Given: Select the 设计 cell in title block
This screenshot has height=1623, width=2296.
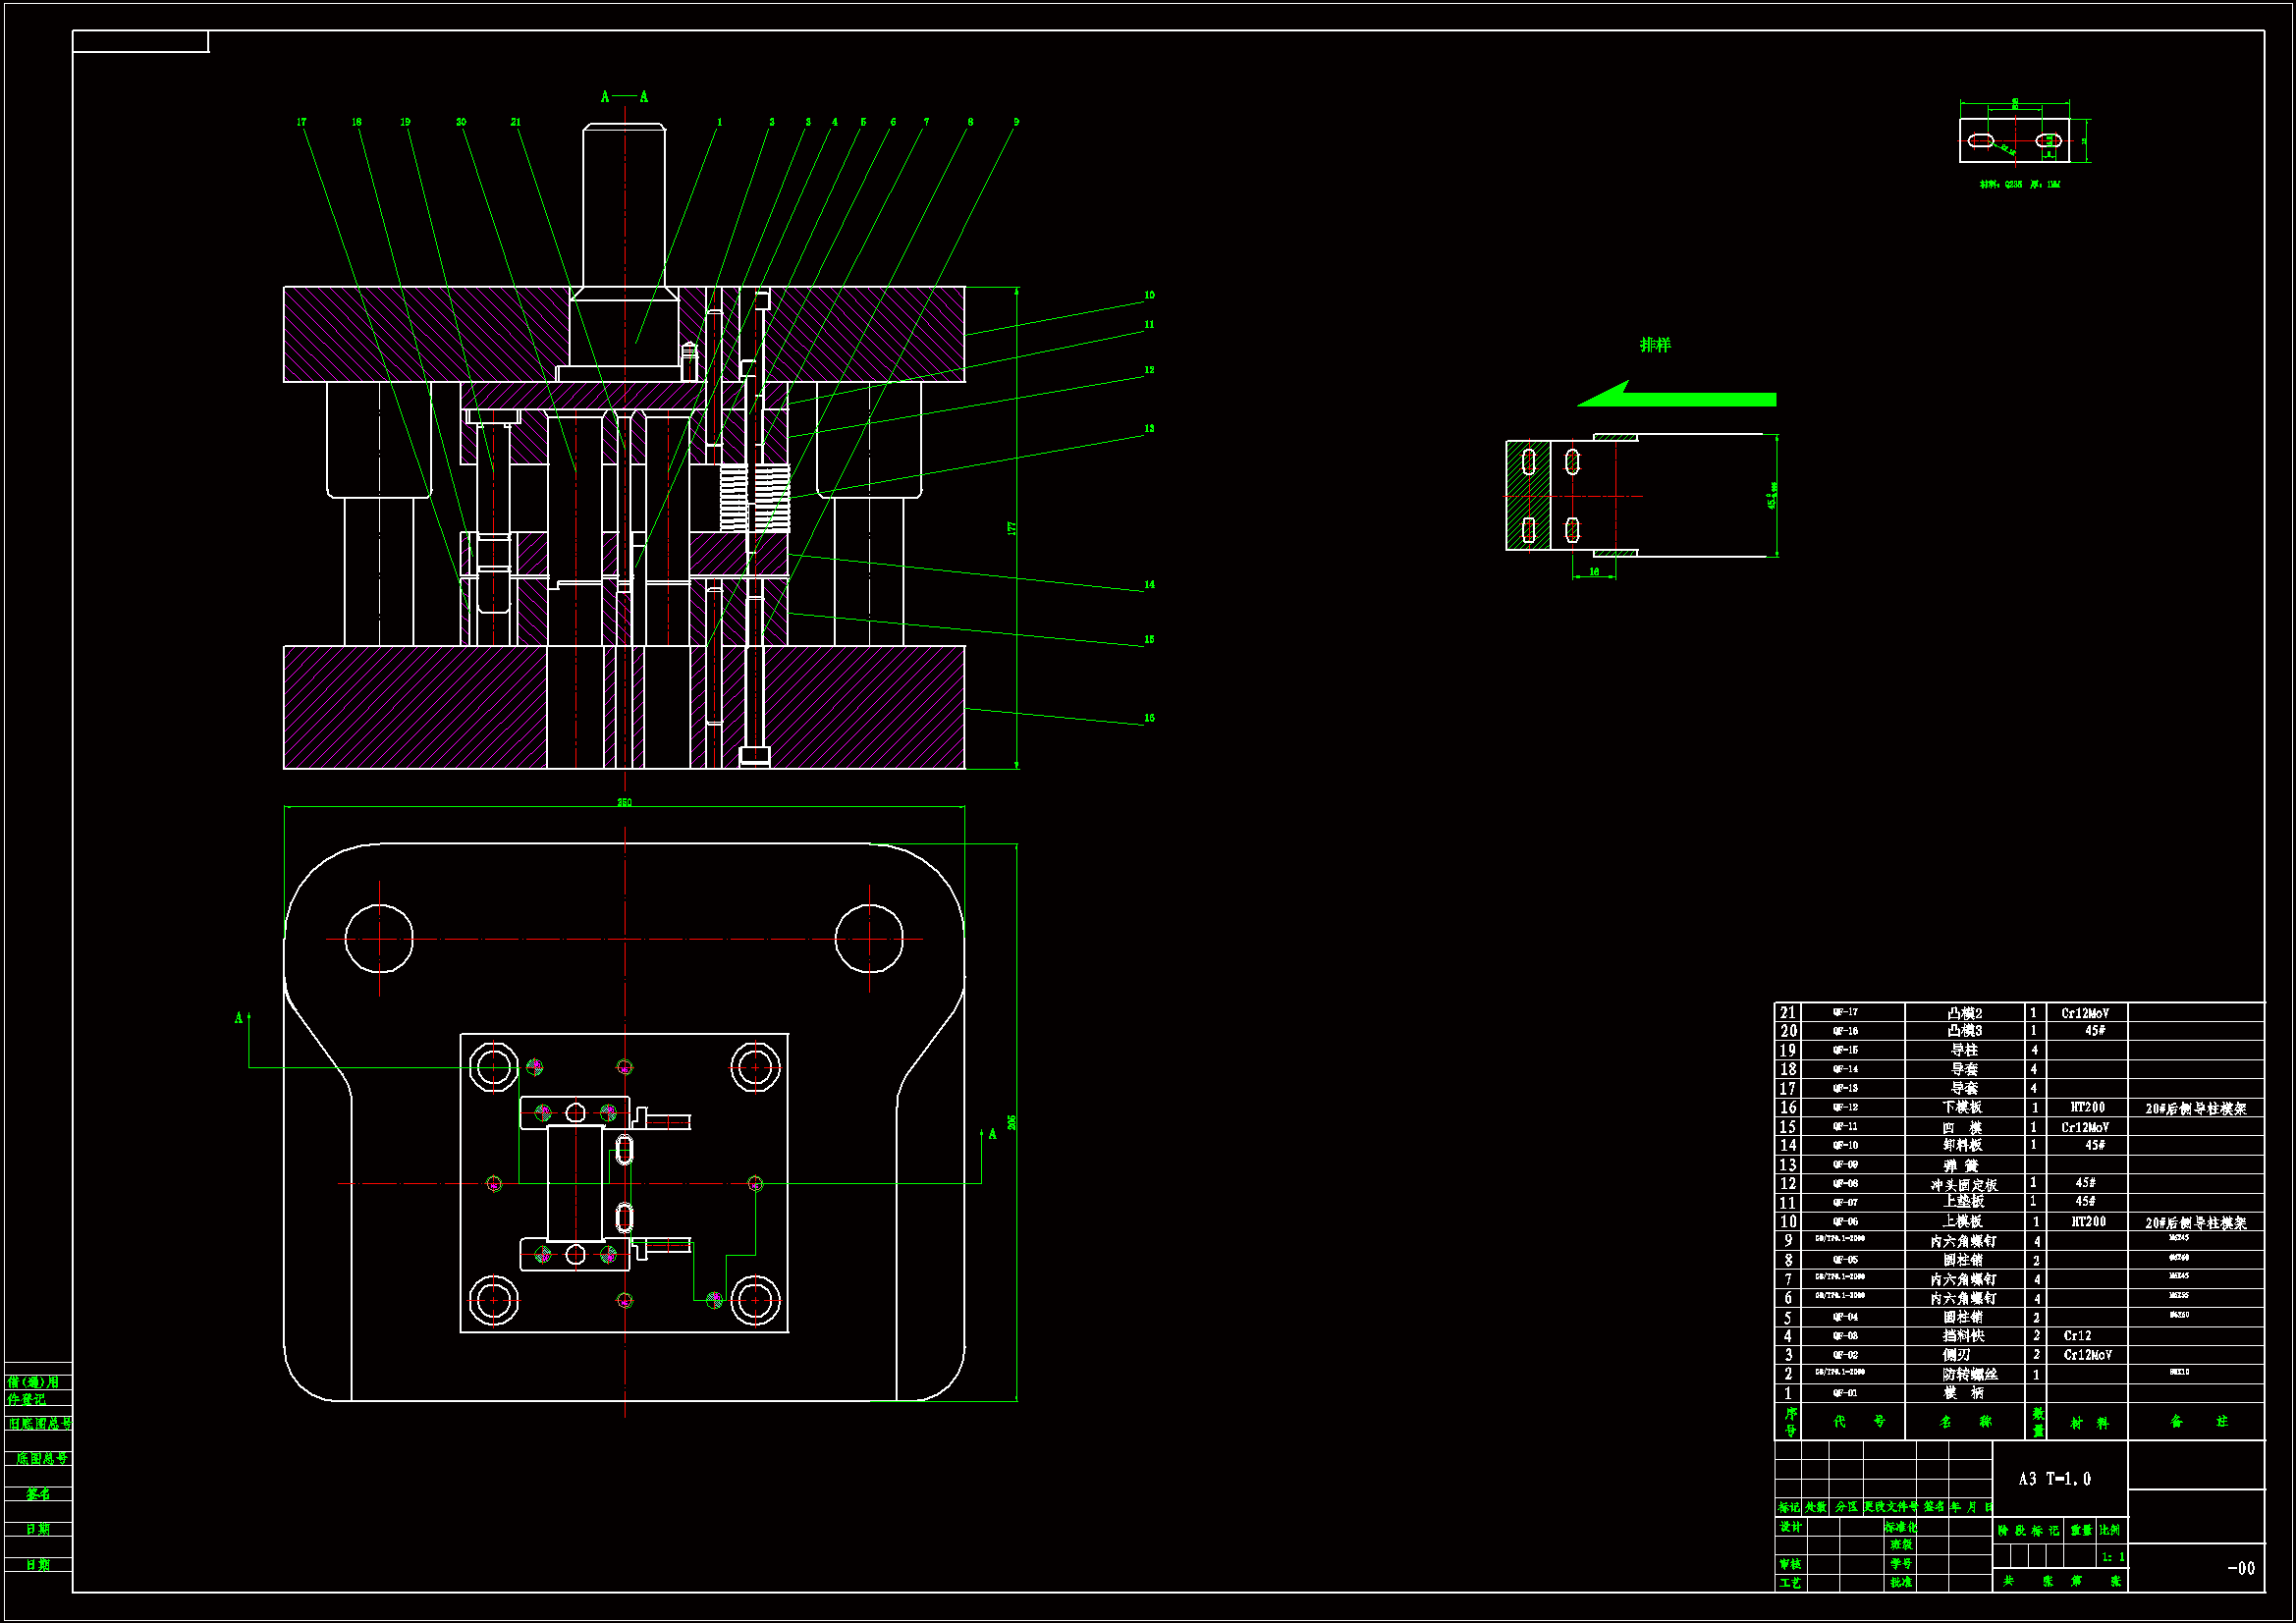Looking at the screenshot, I should 1790,1527.
